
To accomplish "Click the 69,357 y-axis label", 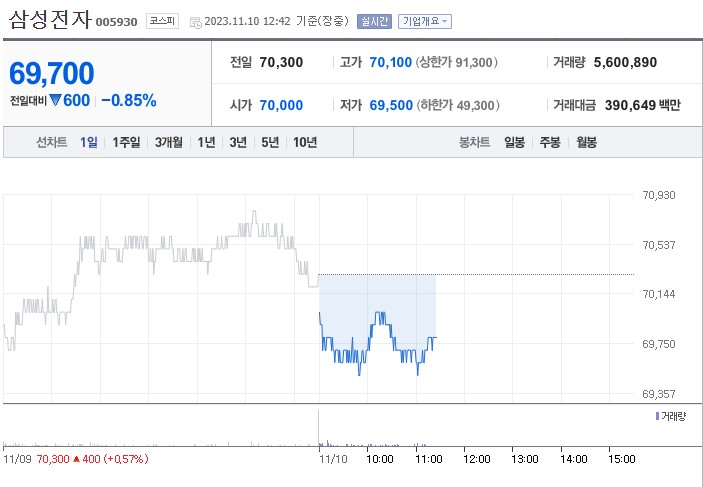I will (659, 394).
